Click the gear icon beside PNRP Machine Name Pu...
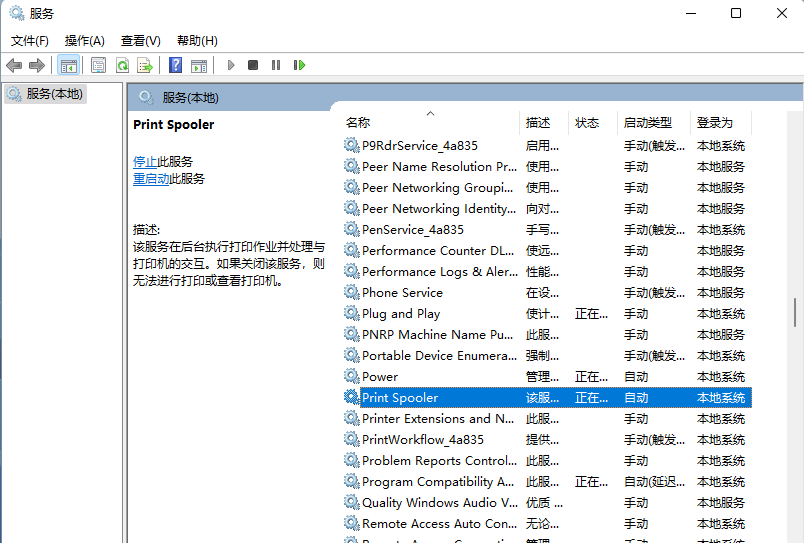 351,334
